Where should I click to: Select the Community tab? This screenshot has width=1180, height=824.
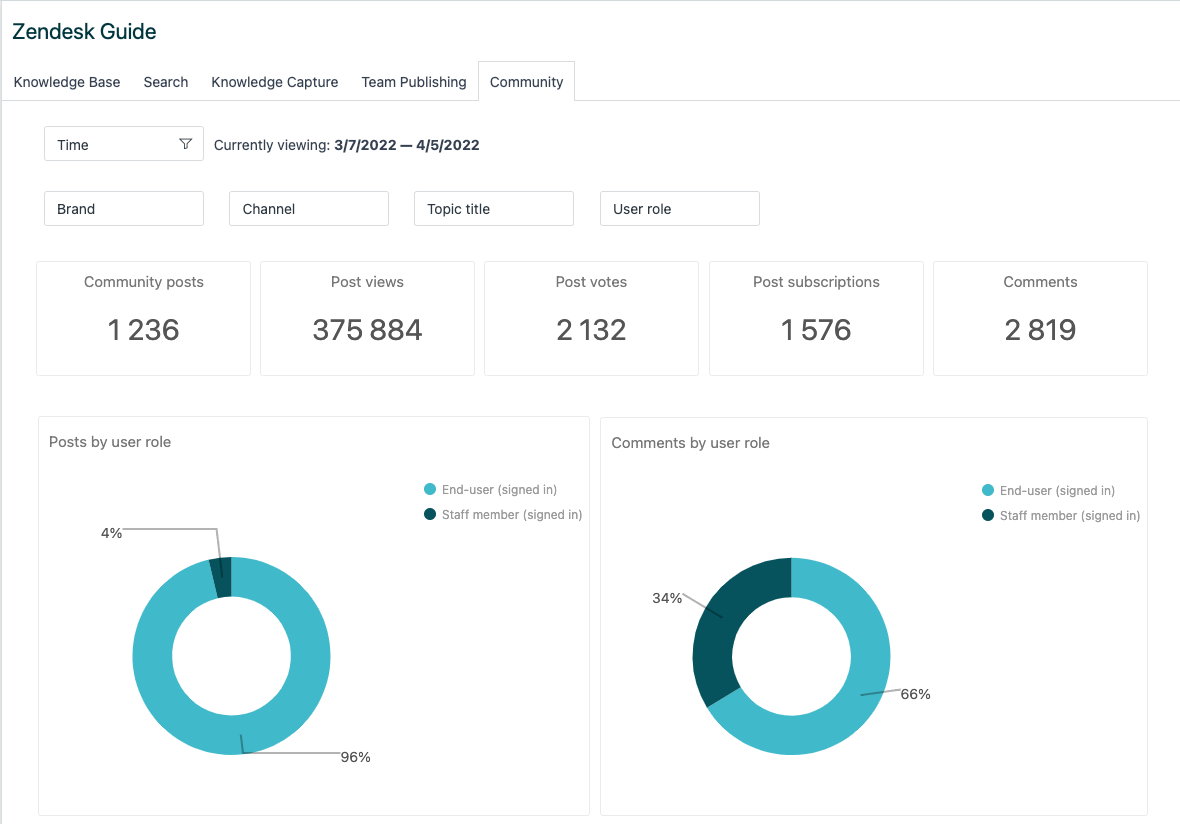pyautogui.click(x=526, y=82)
